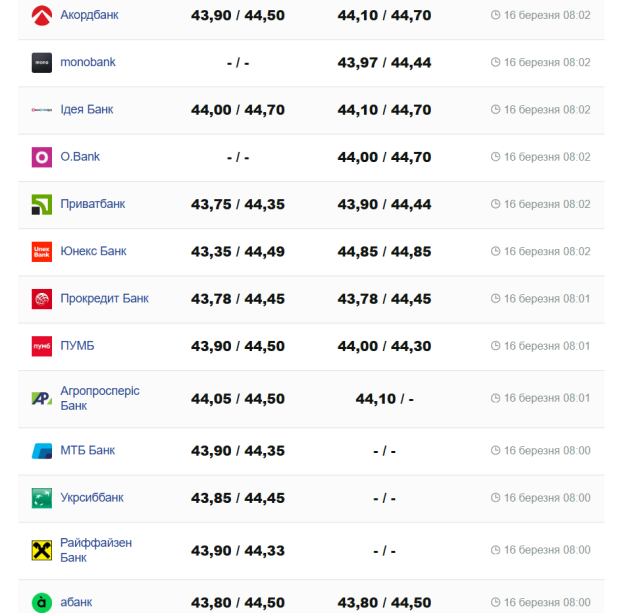Viewport: 620px width, 613px height.
Task: Click the O.Bank purple logo icon
Action: point(41,157)
